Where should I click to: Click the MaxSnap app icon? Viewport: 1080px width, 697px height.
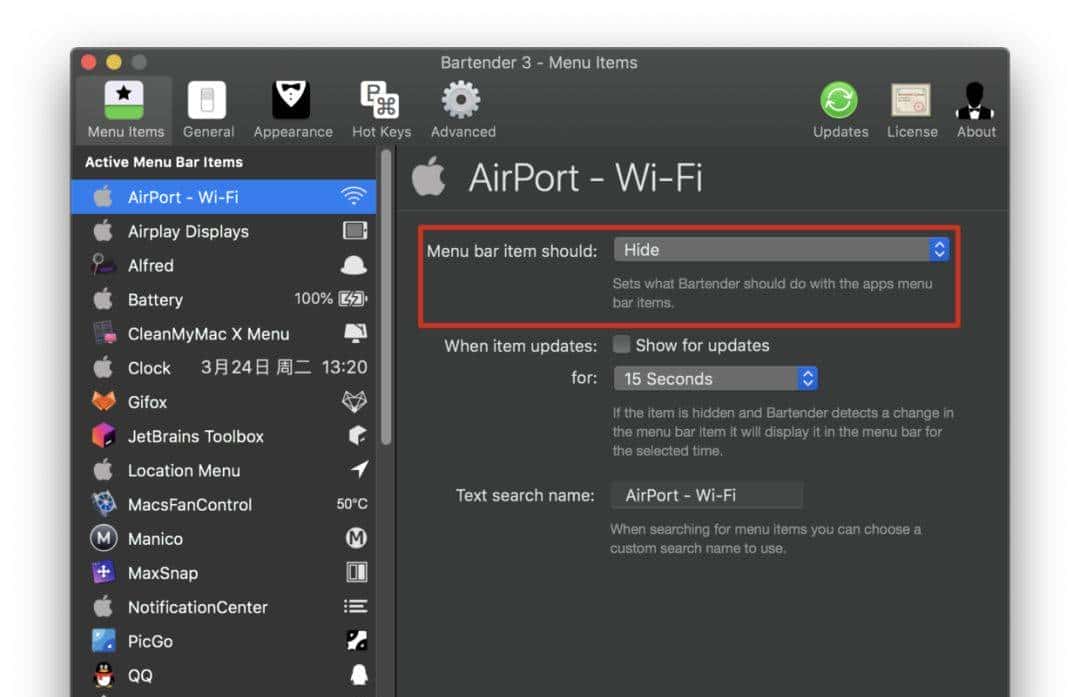pos(104,573)
